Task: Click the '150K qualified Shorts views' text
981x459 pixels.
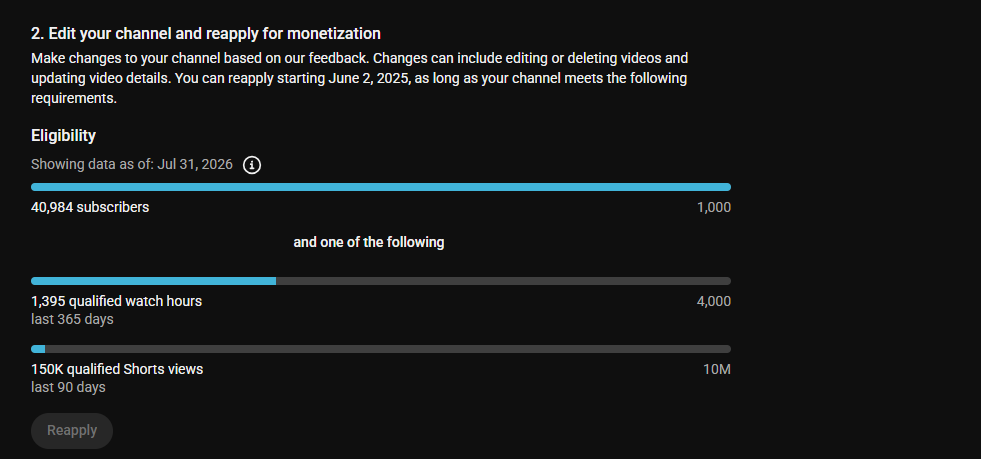Action: click(117, 369)
